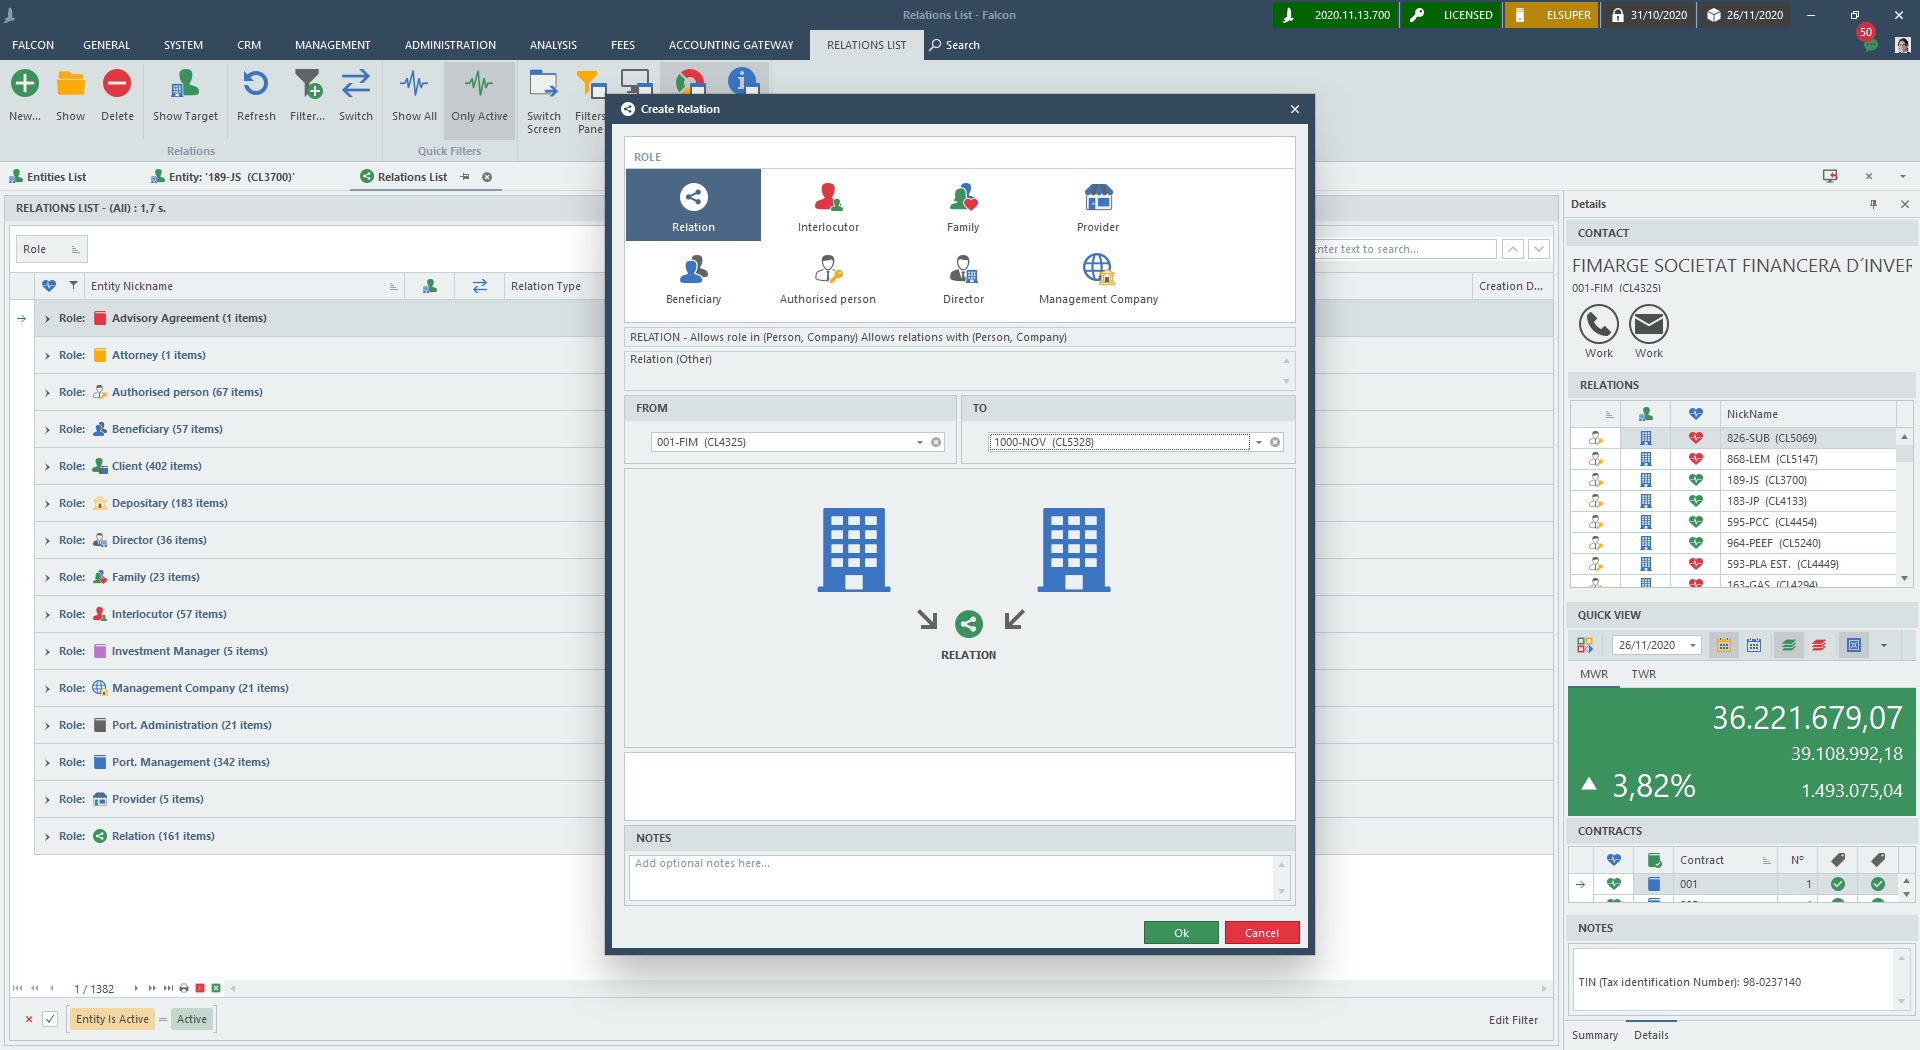Click the FROM company building icon

pyautogui.click(x=853, y=550)
